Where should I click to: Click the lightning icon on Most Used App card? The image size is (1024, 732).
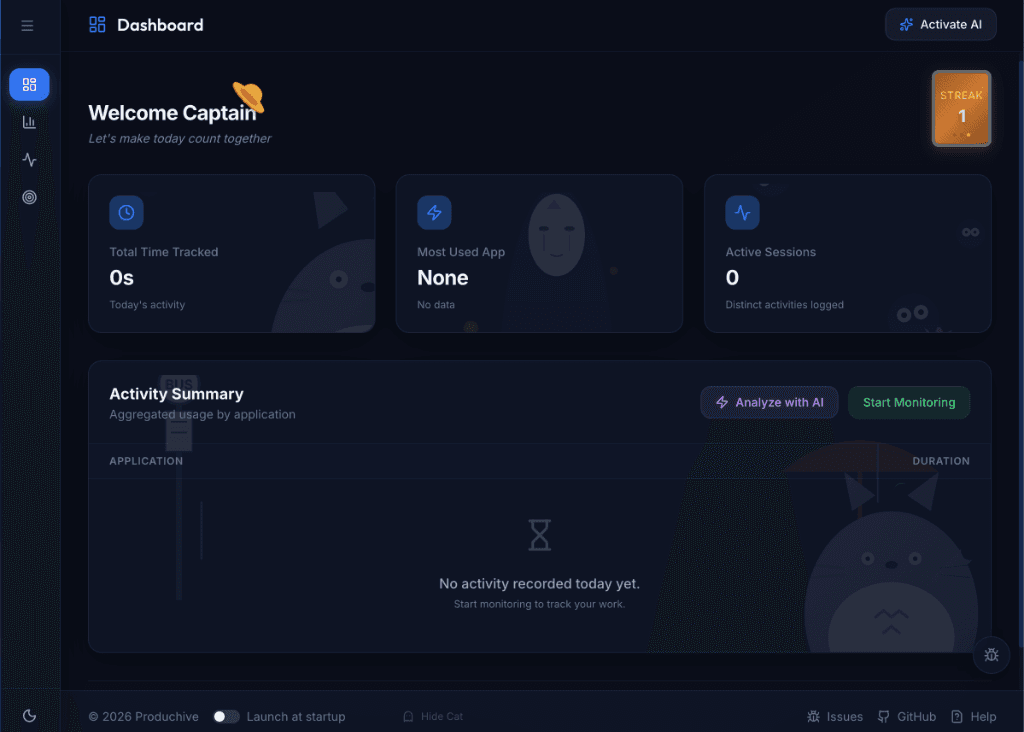[x=434, y=212]
